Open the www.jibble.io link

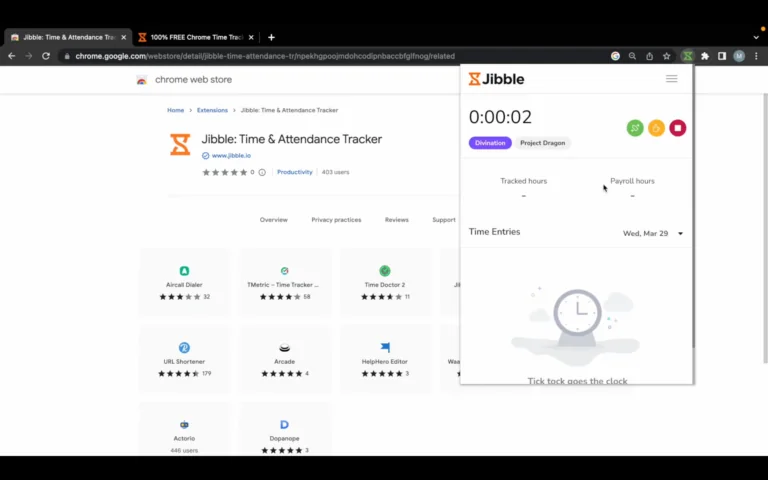(x=231, y=156)
